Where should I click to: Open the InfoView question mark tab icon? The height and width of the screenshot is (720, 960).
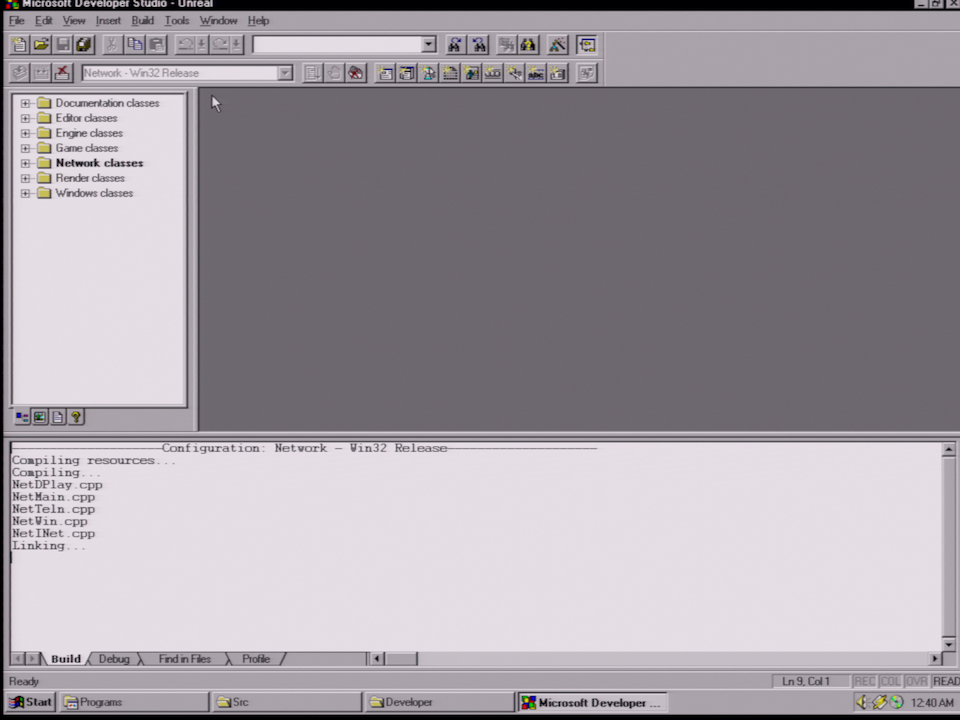pos(76,418)
